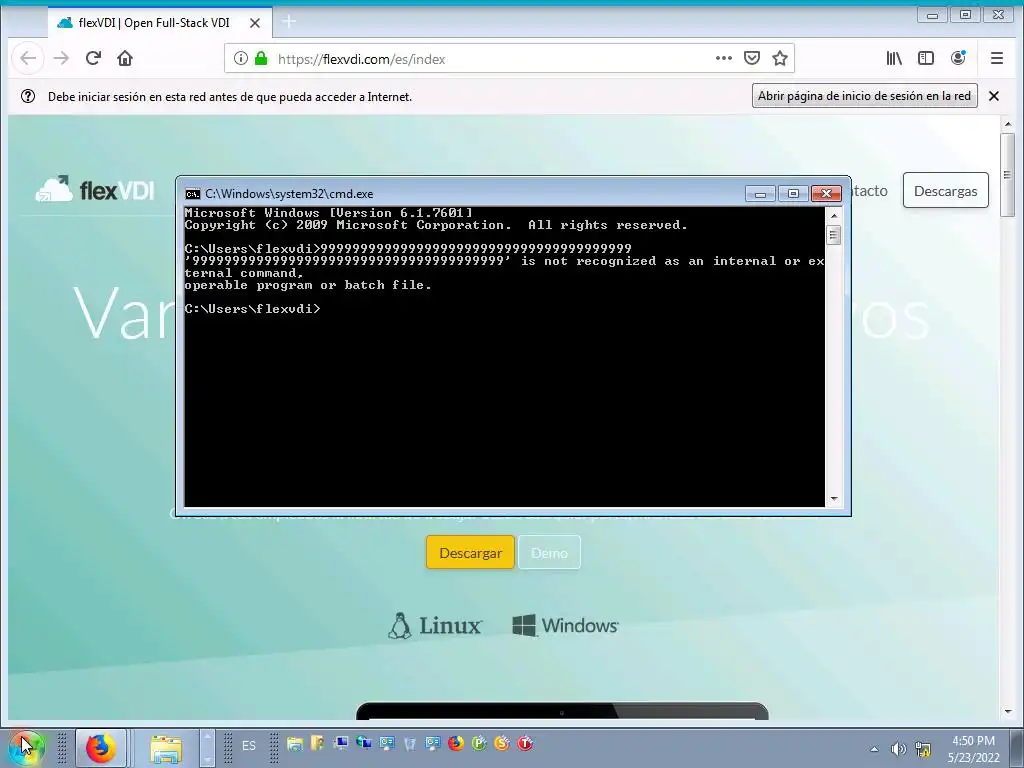Screen dimensions: 1024x768
Task: Click the page scrollbar up arrow in Firefox
Action: point(1008,123)
